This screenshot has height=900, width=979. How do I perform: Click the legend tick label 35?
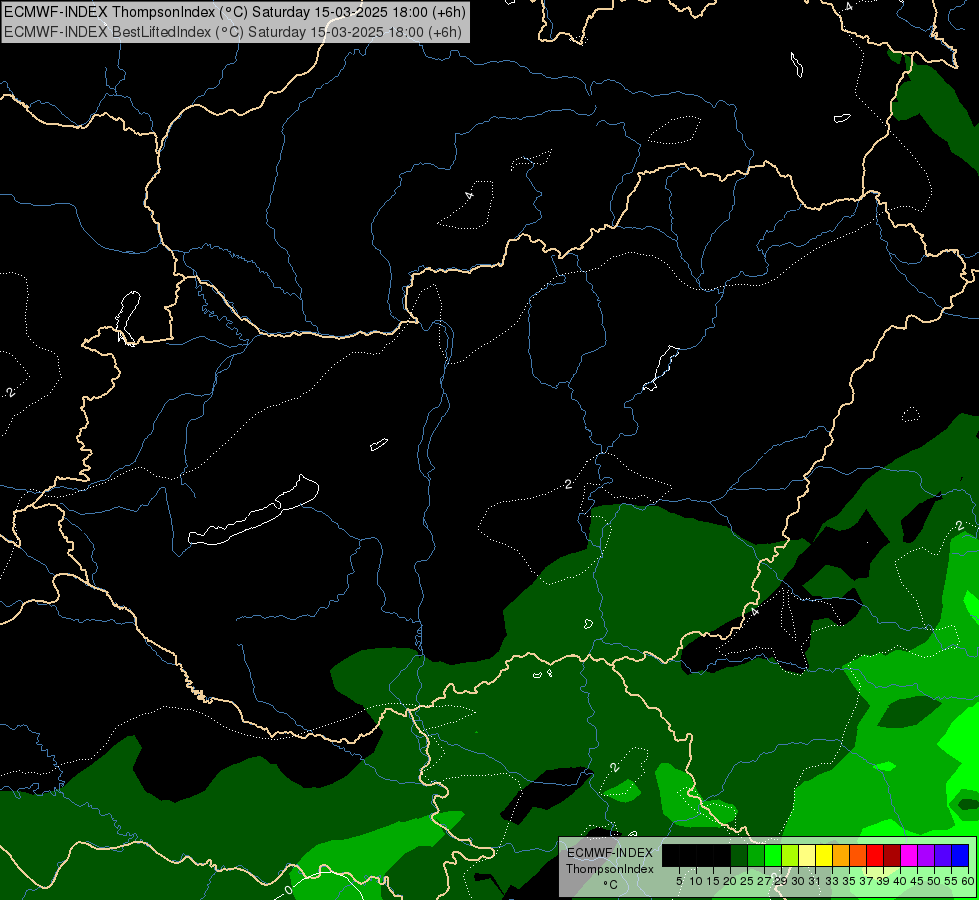850,881
